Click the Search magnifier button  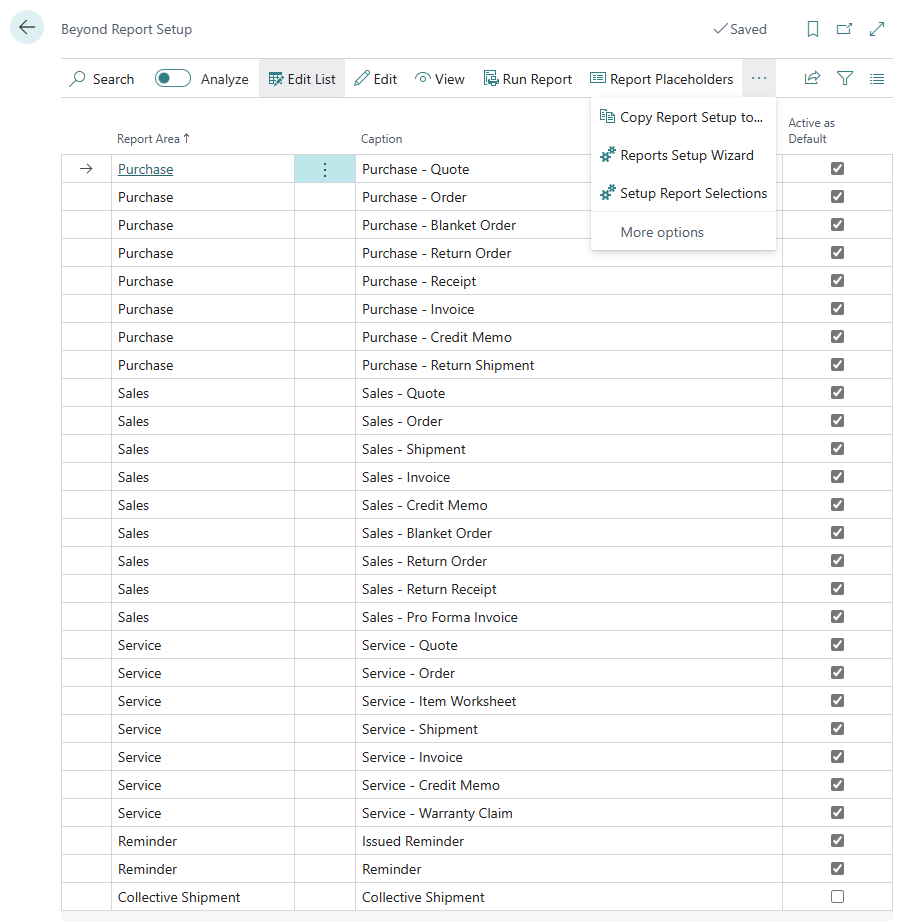[x=101, y=79]
